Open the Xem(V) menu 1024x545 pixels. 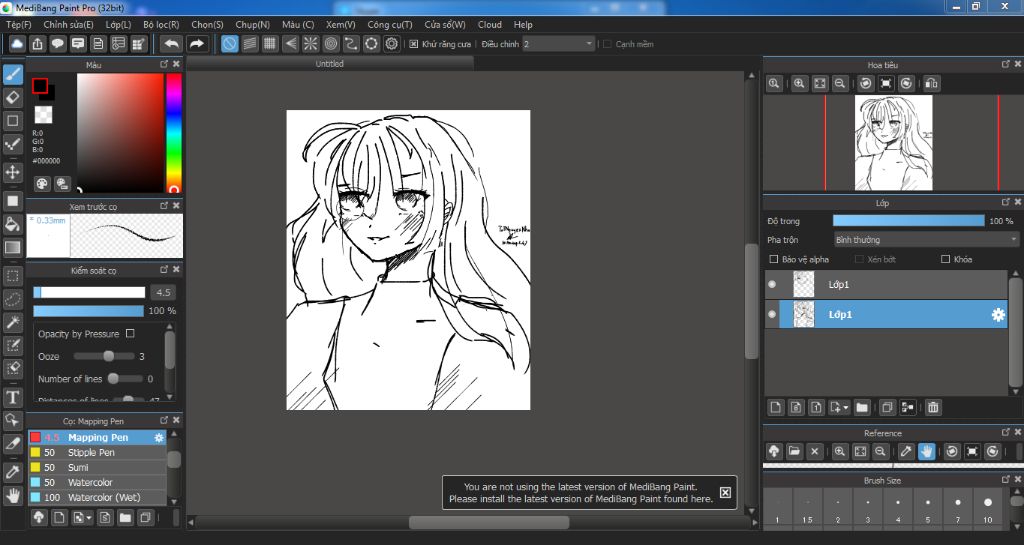[341, 24]
